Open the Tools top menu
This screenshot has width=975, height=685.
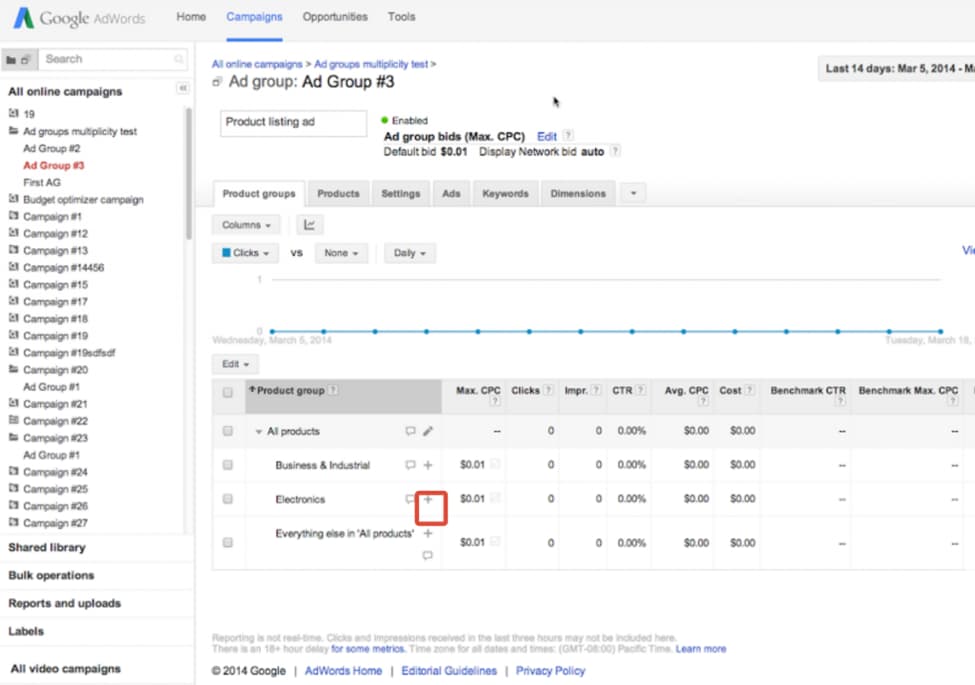(x=402, y=17)
